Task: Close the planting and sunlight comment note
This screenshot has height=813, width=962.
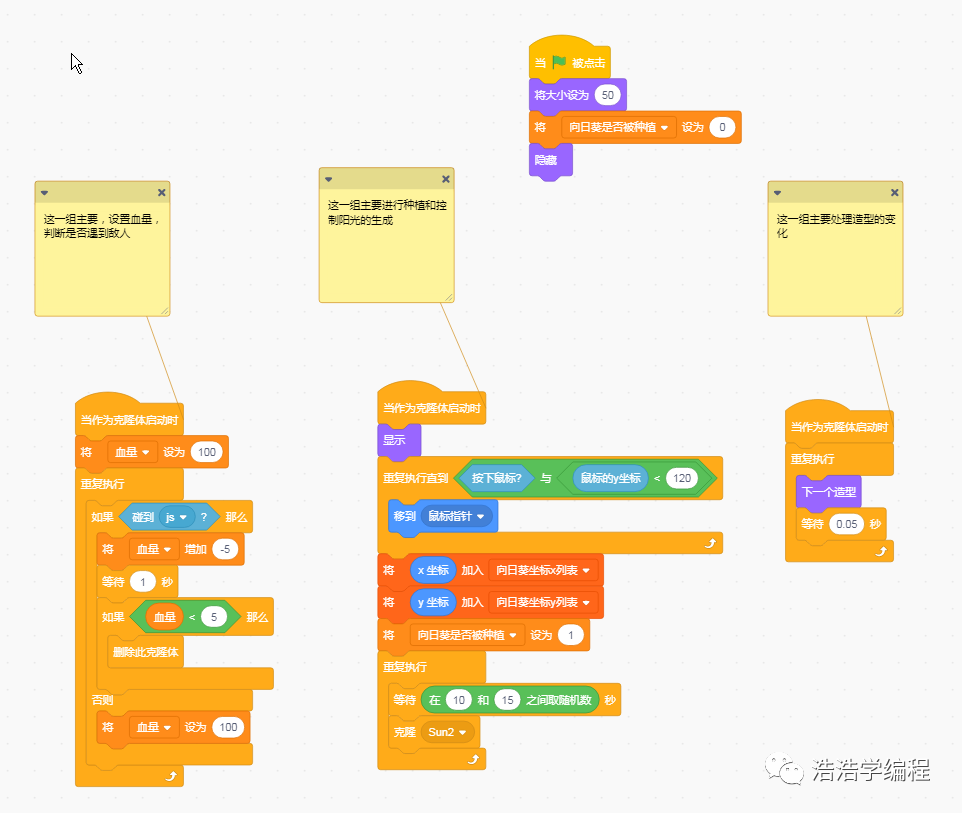Action: pos(446,179)
